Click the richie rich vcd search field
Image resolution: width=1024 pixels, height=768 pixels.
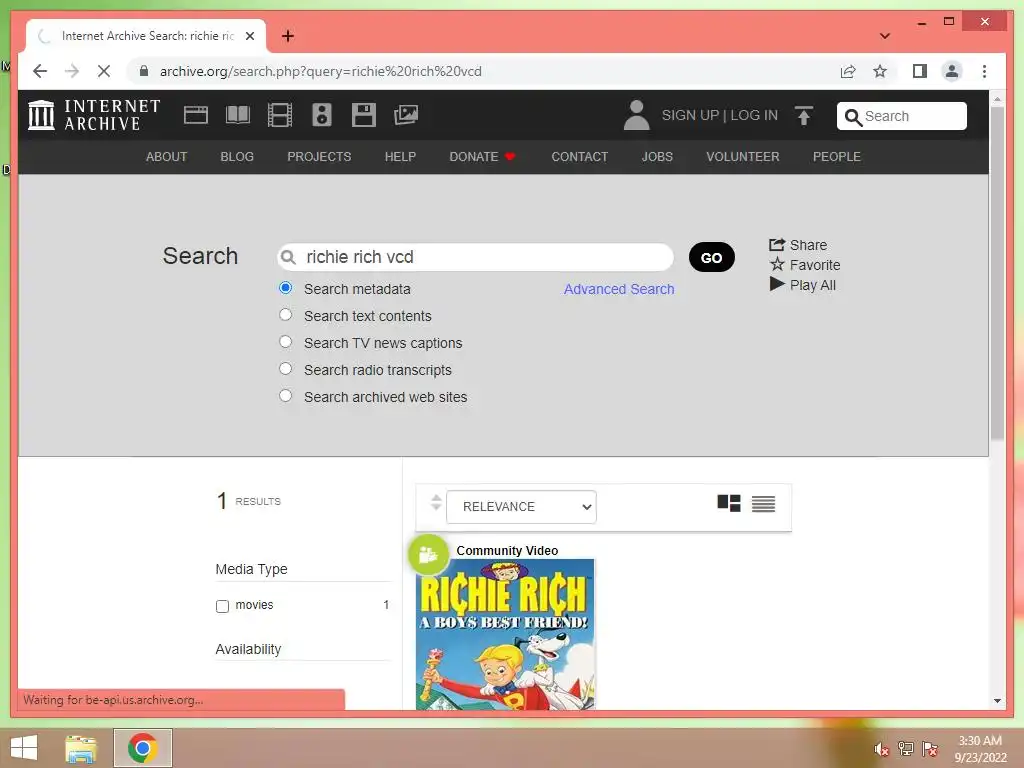(x=475, y=257)
